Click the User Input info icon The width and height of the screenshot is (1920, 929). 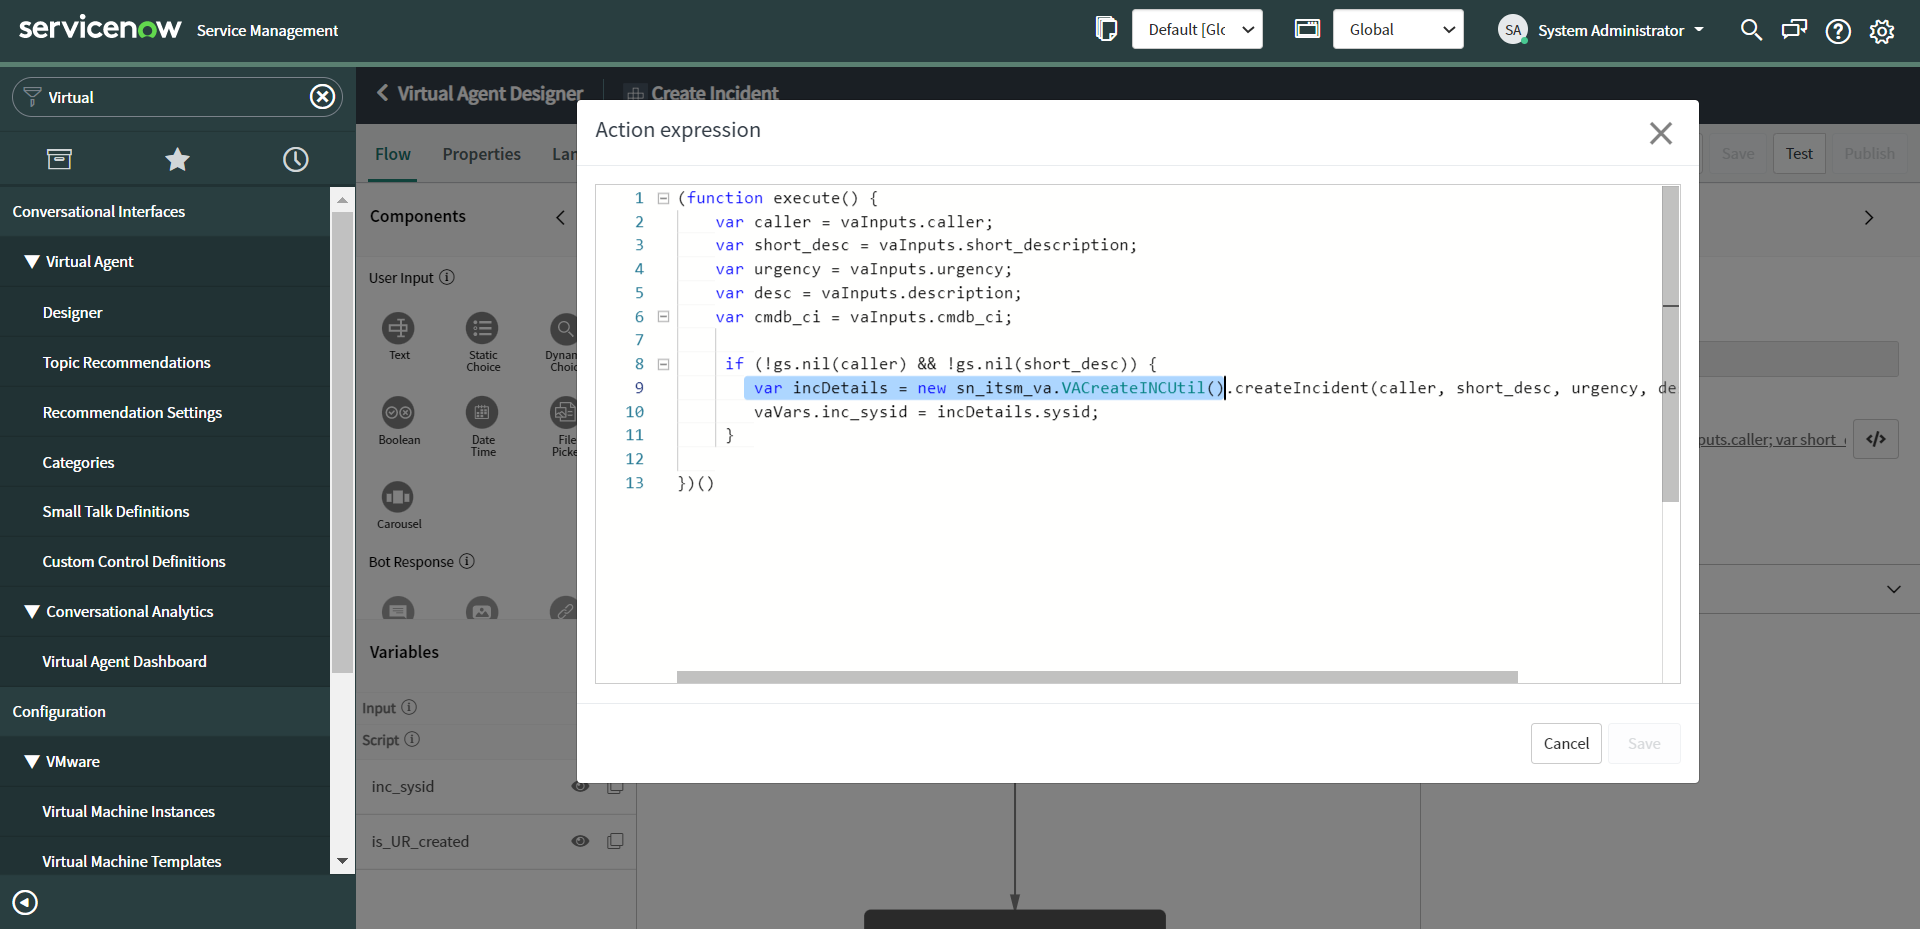pos(447,277)
